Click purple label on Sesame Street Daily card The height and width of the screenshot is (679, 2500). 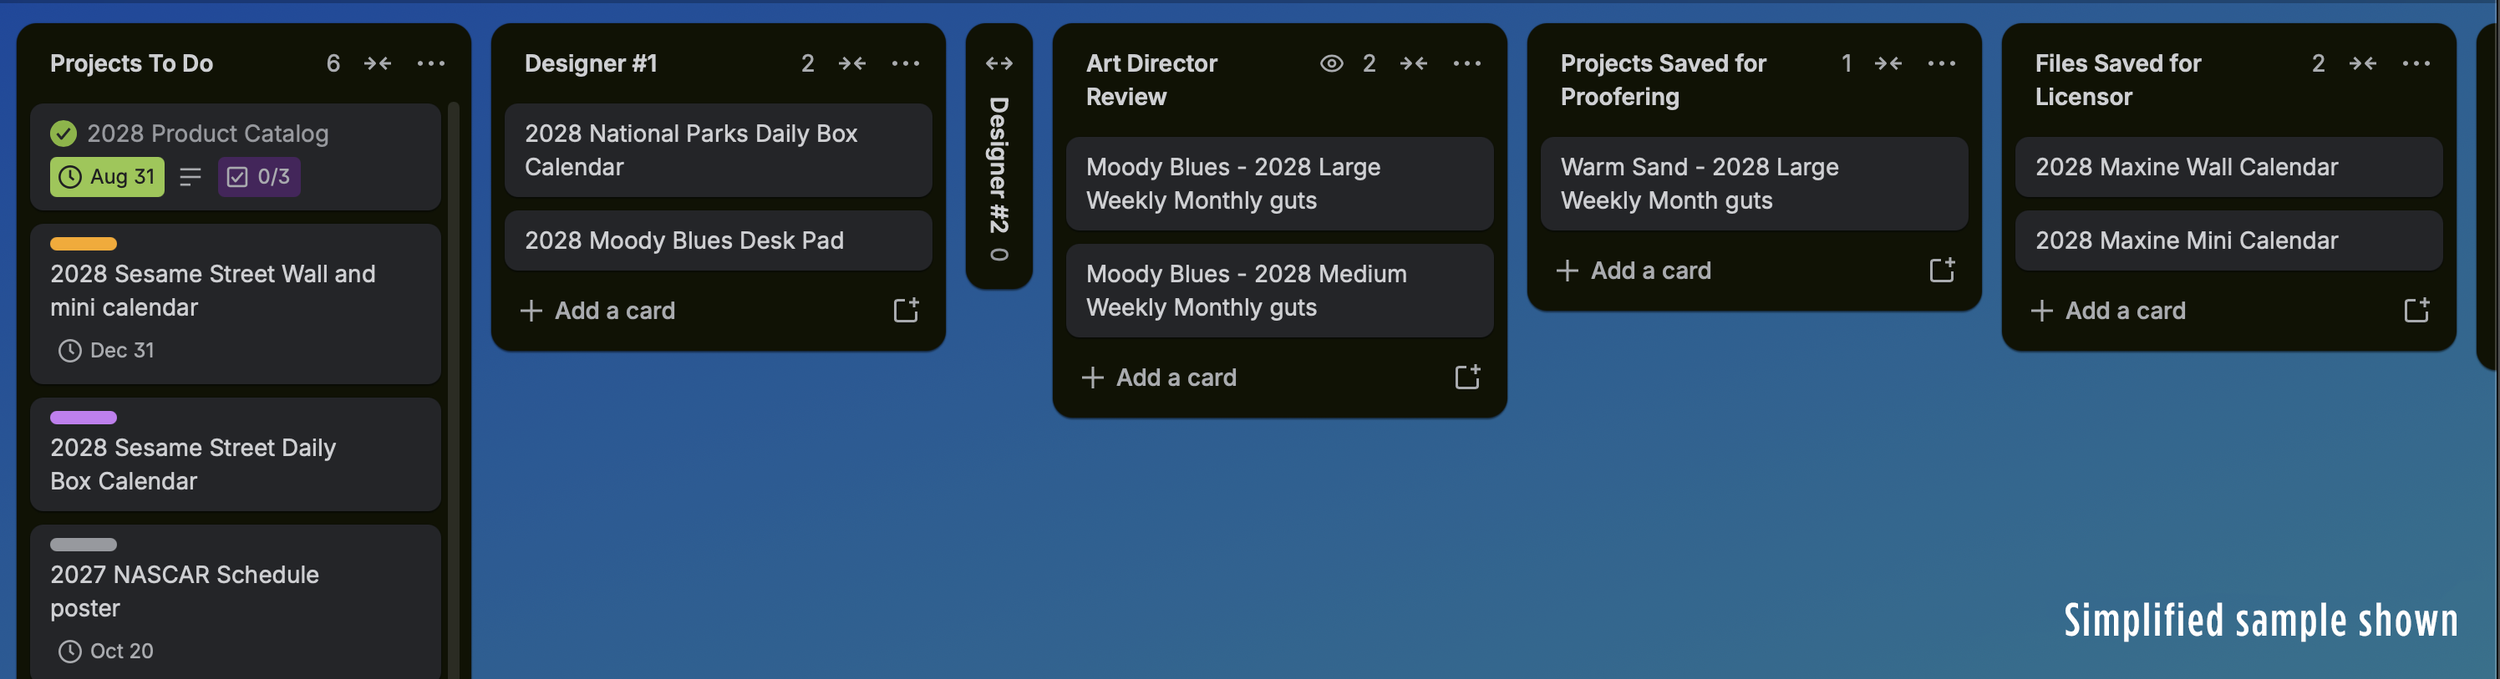pyautogui.click(x=83, y=418)
